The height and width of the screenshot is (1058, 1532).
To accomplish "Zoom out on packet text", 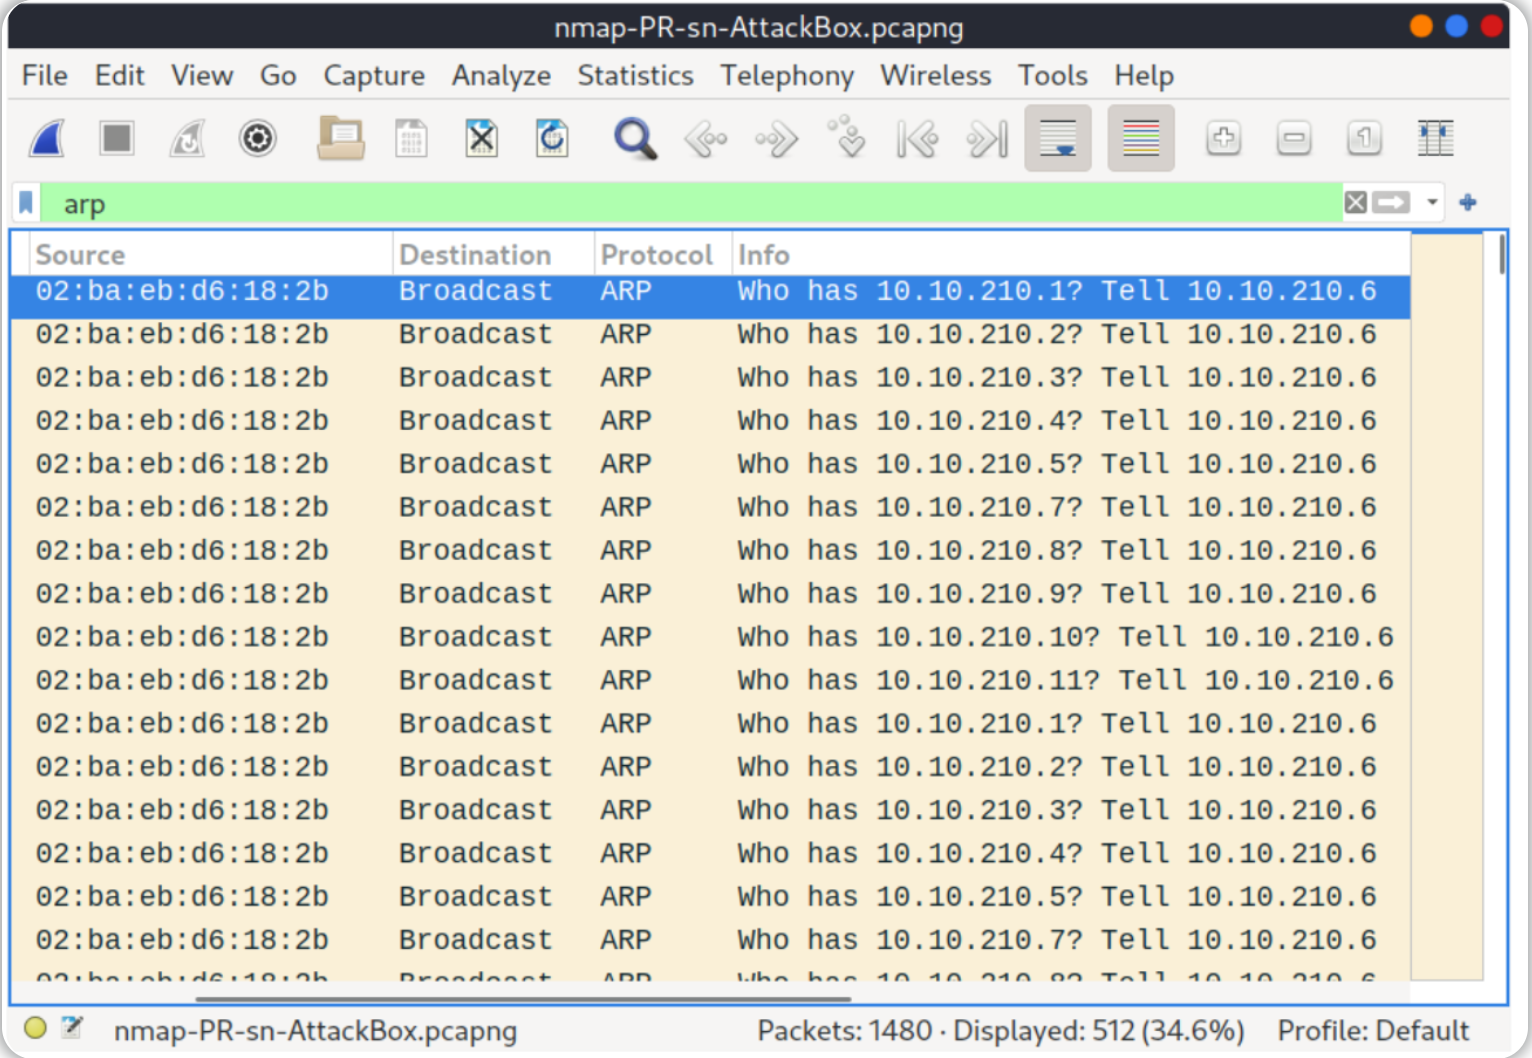I will (1294, 138).
